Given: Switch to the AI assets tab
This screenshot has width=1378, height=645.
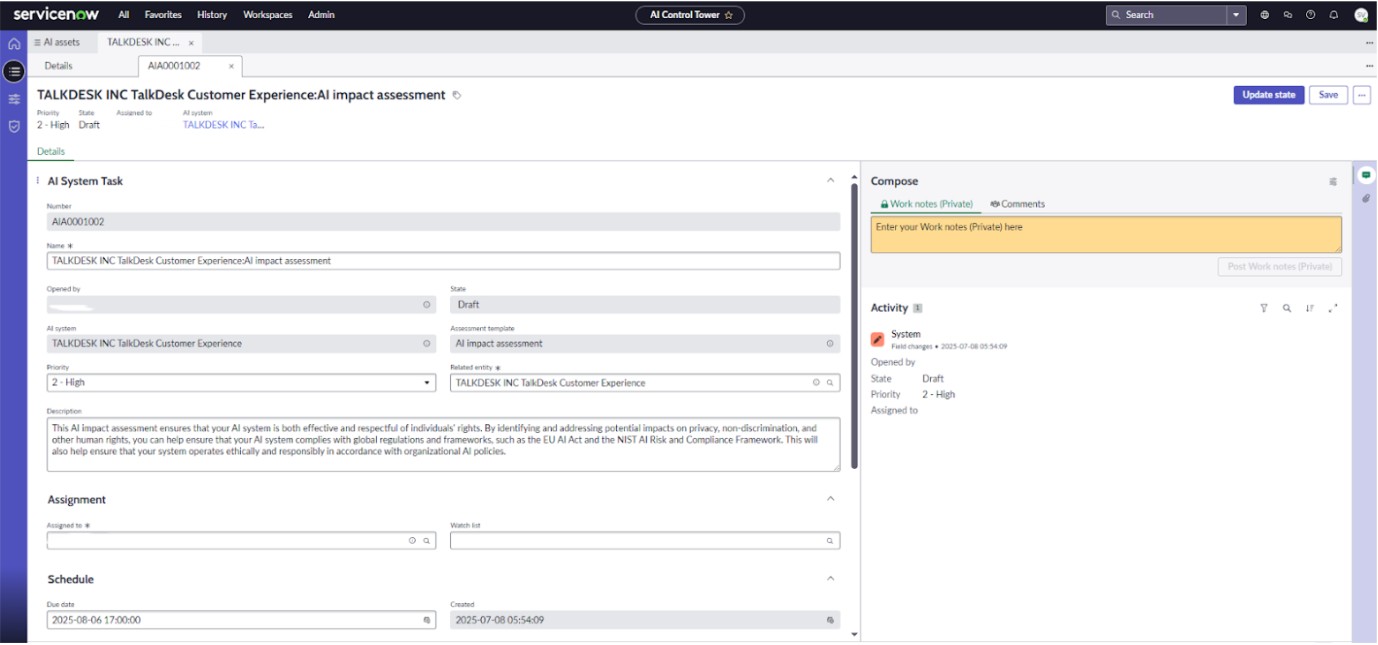Looking at the screenshot, I should (61, 43).
